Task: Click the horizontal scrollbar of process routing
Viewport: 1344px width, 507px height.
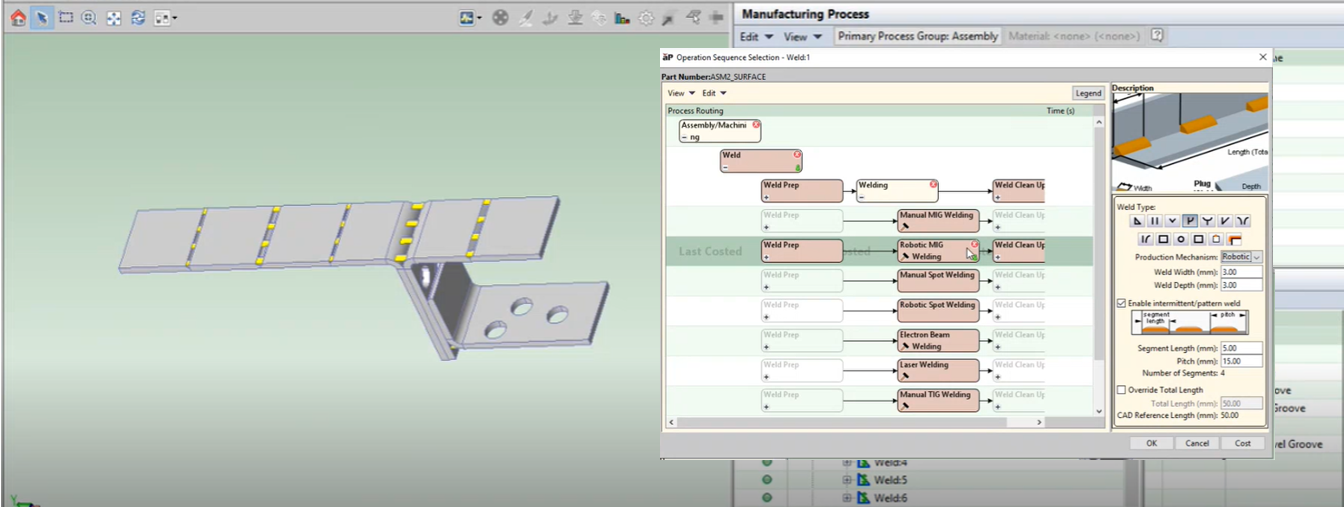Action: point(855,422)
